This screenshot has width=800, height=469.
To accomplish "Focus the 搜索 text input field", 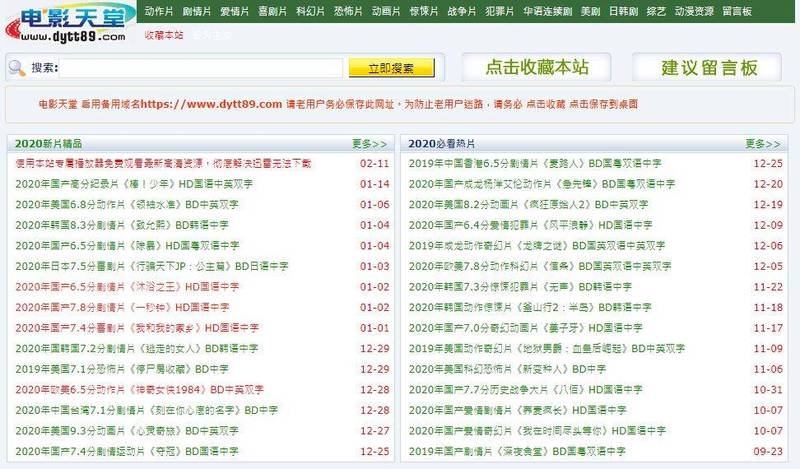I will click(201, 68).
